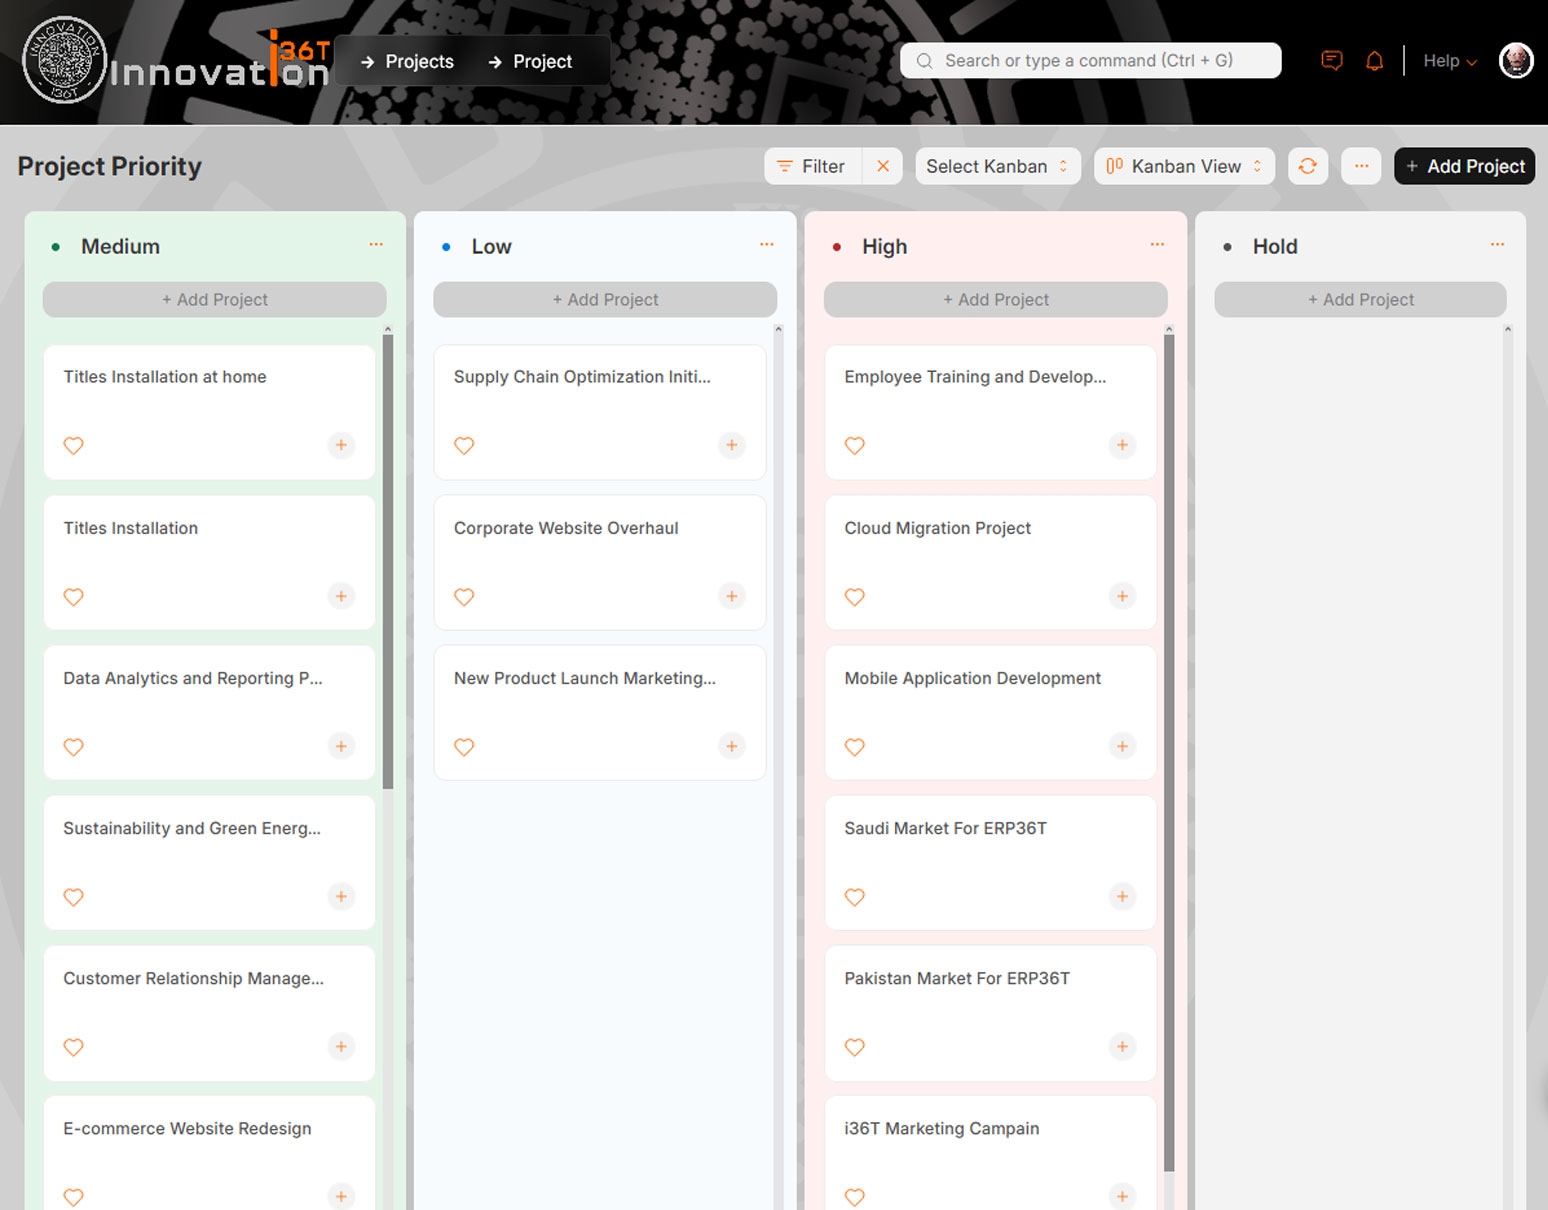Focus the search or command input field
Image resolution: width=1548 pixels, height=1210 pixels.
(1090, 61)
